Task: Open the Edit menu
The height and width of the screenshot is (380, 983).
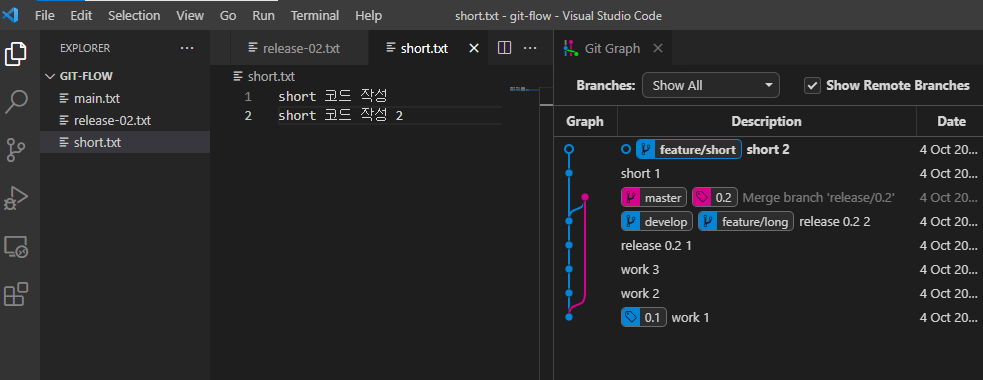Action: click(81, 15)
